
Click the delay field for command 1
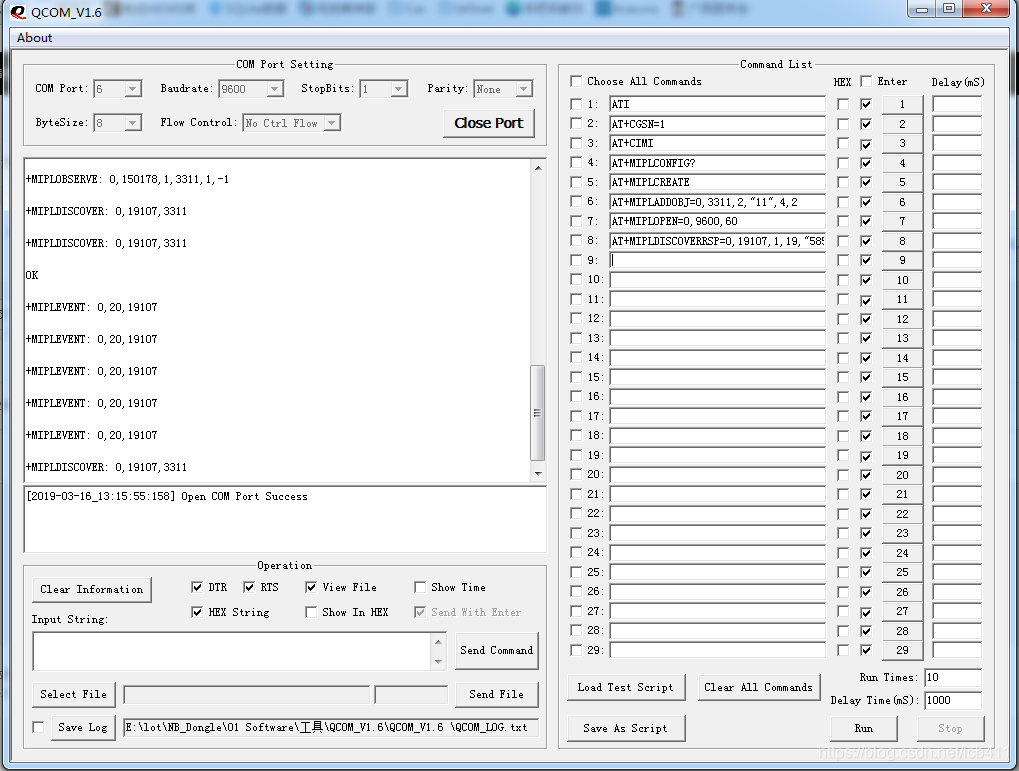tap(957, 104)
